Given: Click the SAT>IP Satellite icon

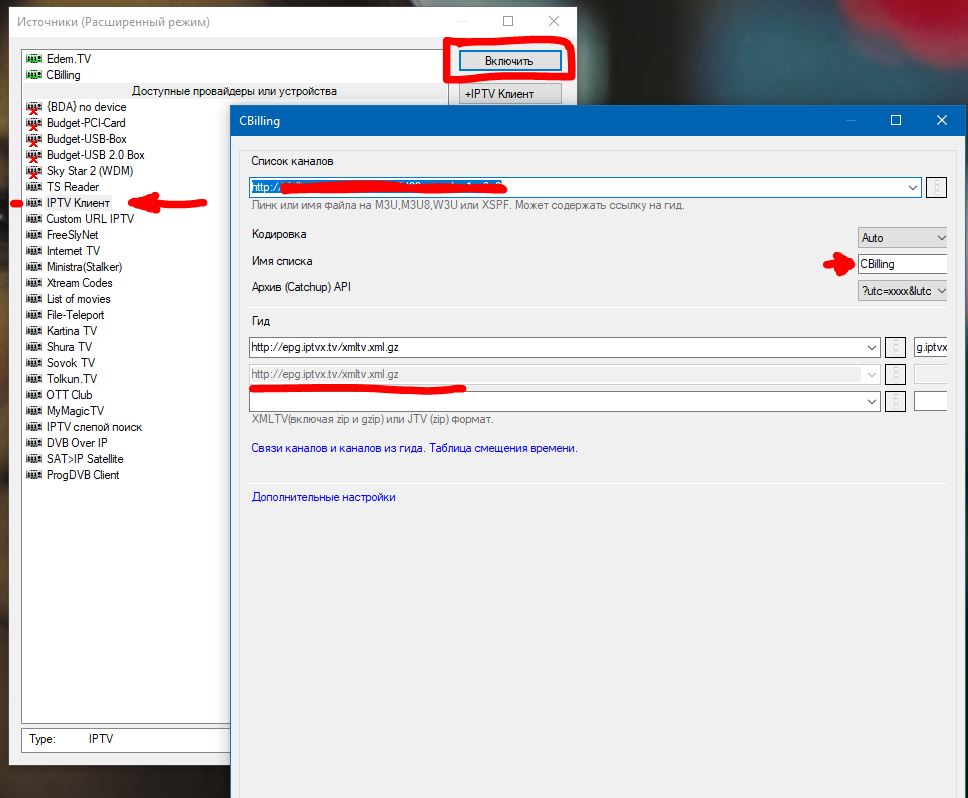Looking at the screenshot, I should (34, 459).
